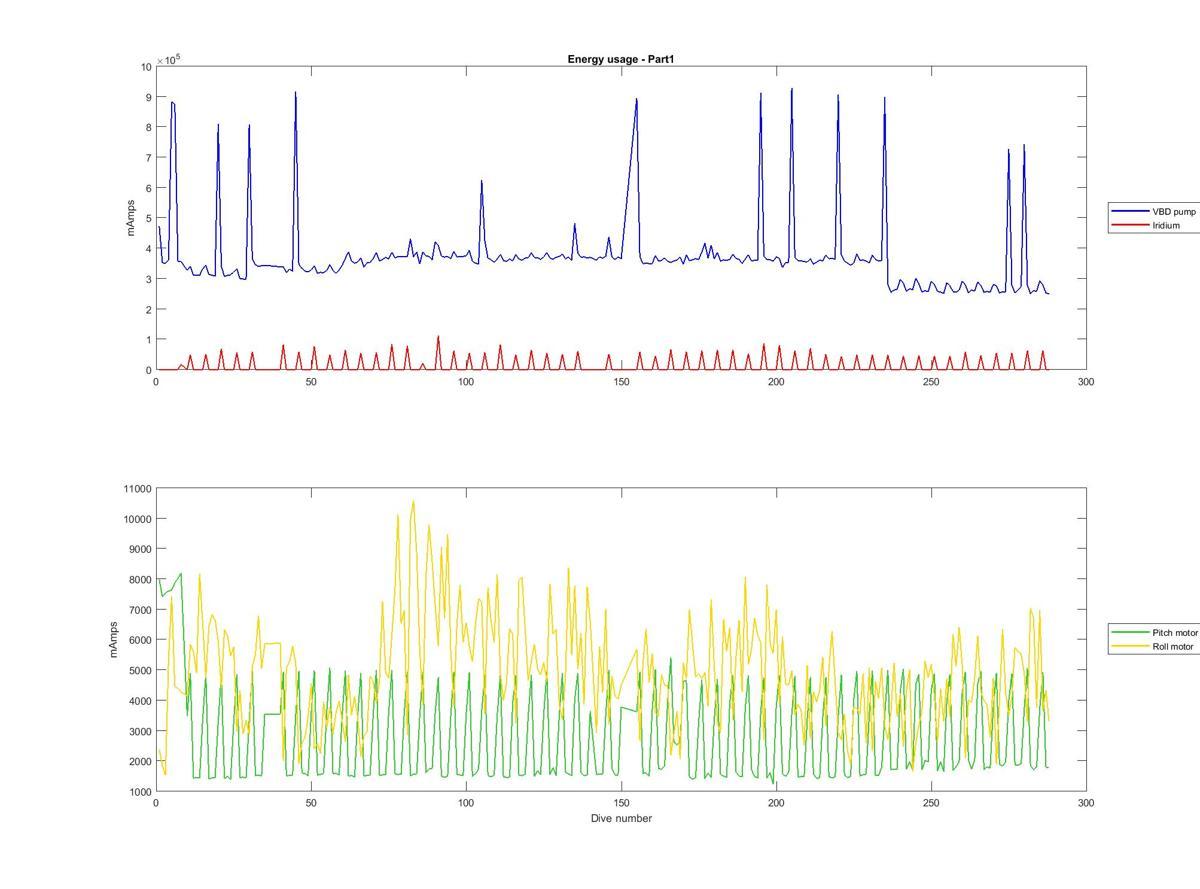The image size is (1200, 889).
Task: Click the 150 tick label under lower plot
Action: (621, 803)
